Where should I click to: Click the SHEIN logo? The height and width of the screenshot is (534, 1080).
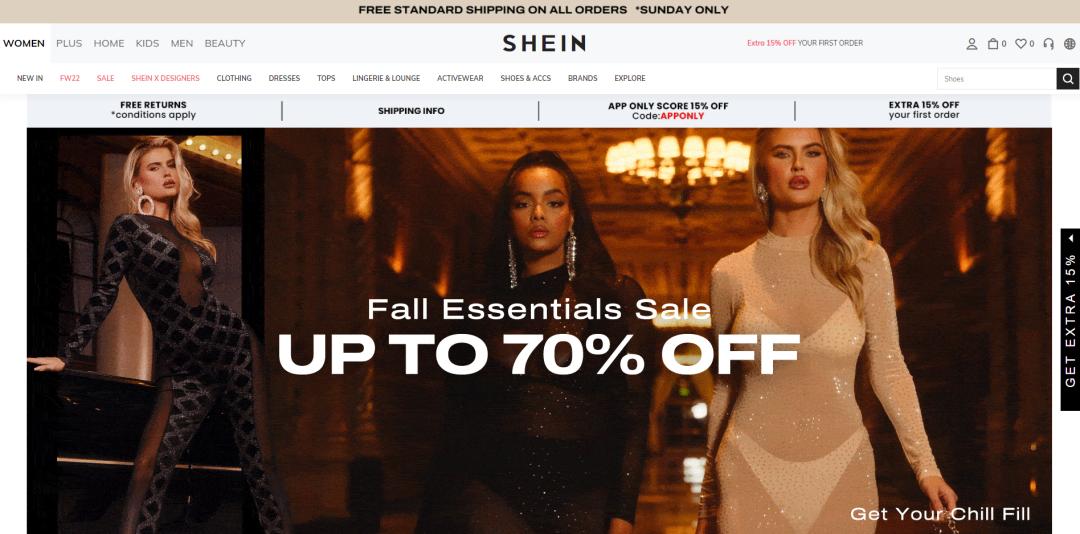point(544,43)
